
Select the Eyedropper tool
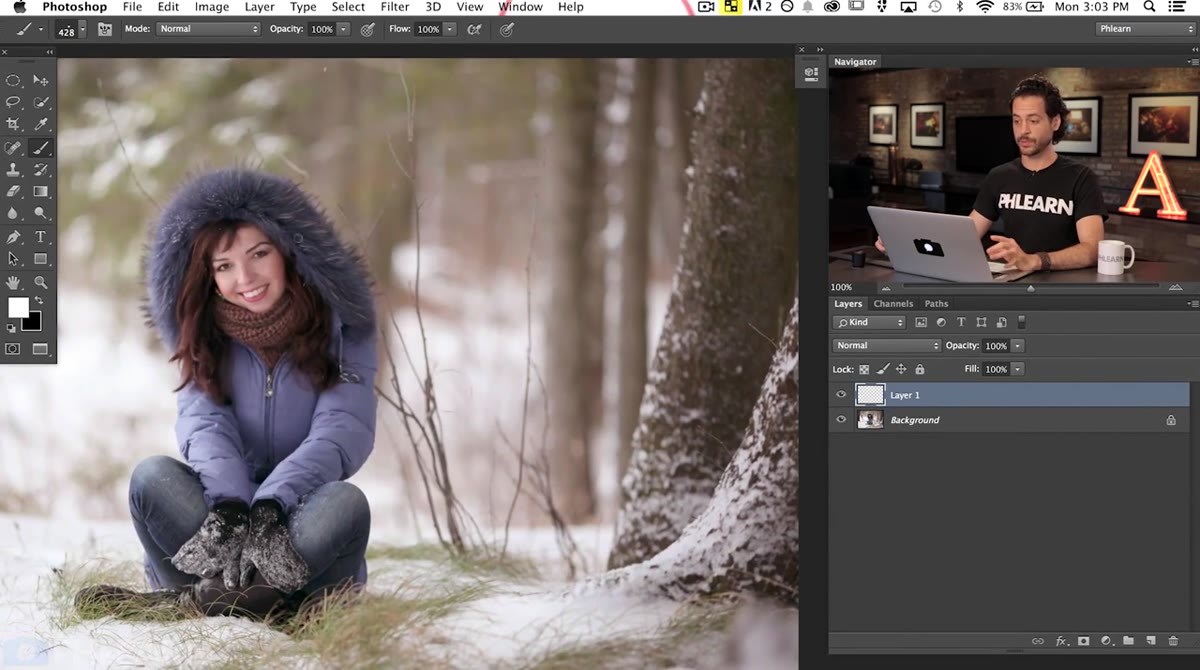tap(41, 124)
